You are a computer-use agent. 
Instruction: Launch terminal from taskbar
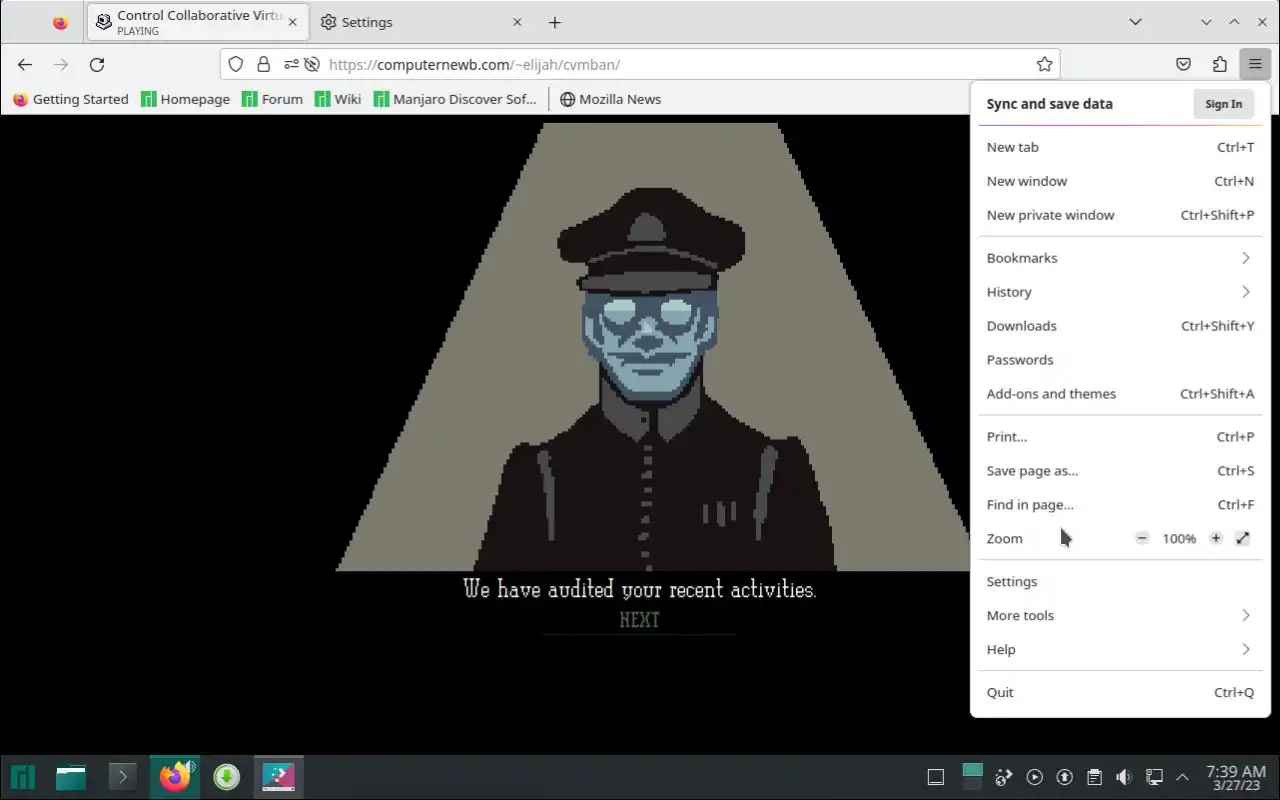[122, 776]
